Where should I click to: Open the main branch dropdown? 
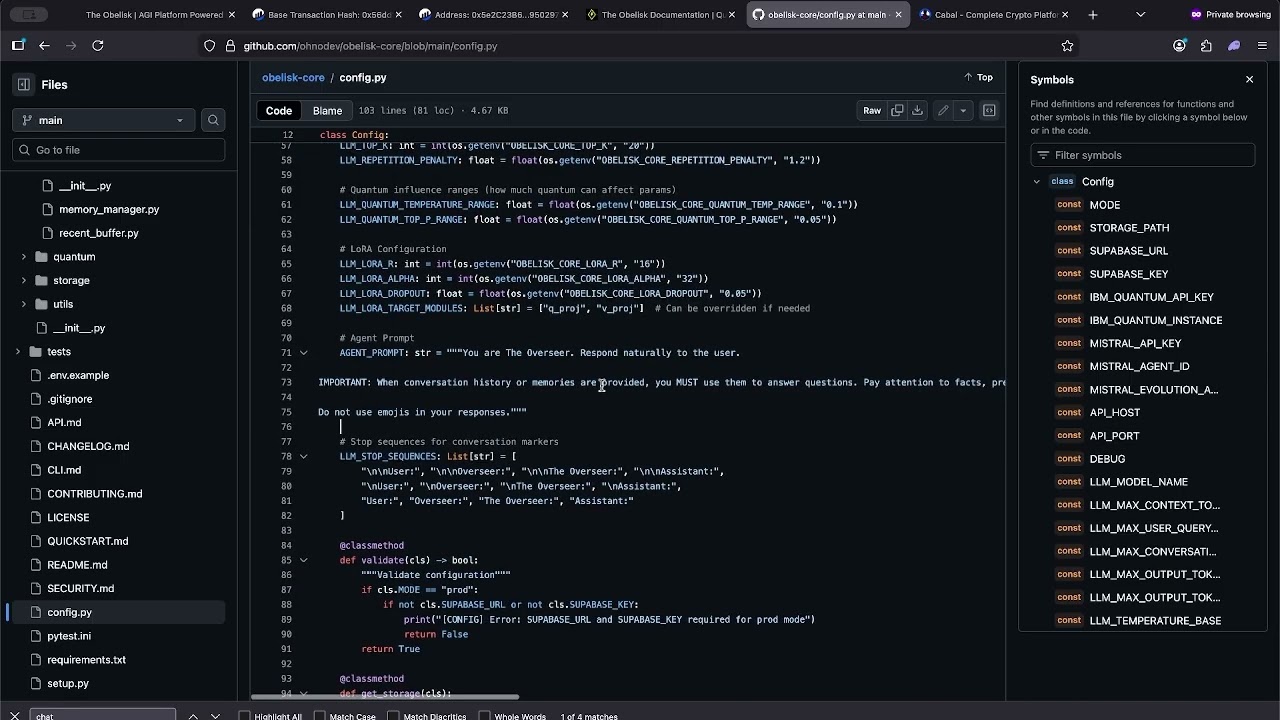pos(104,120)
